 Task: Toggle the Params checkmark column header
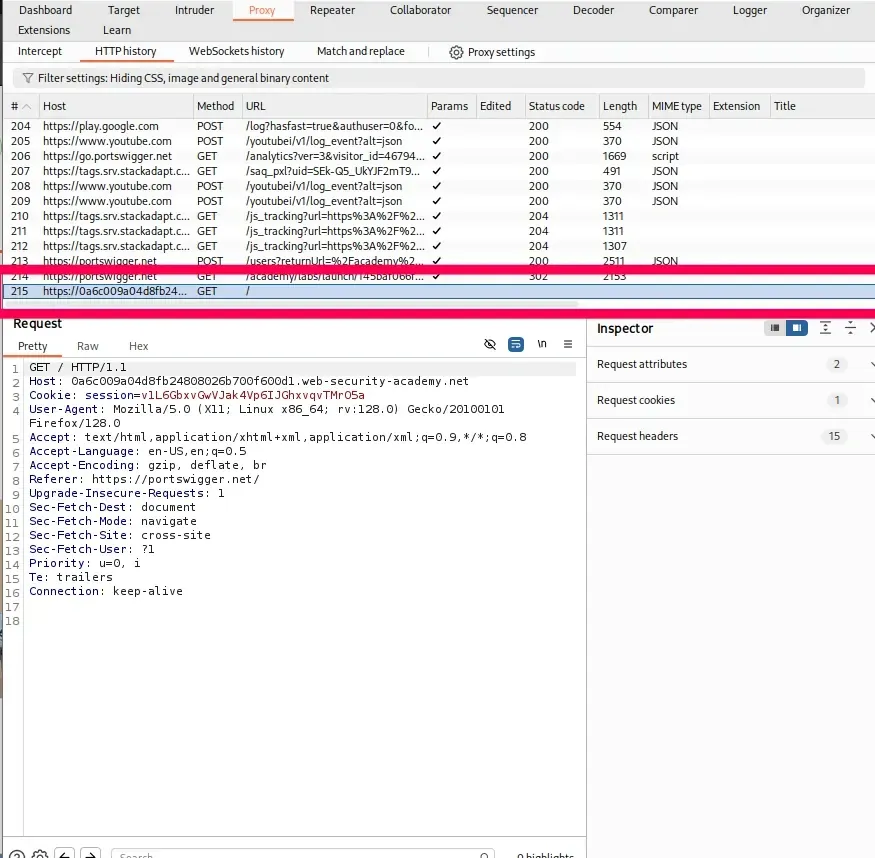450,105
